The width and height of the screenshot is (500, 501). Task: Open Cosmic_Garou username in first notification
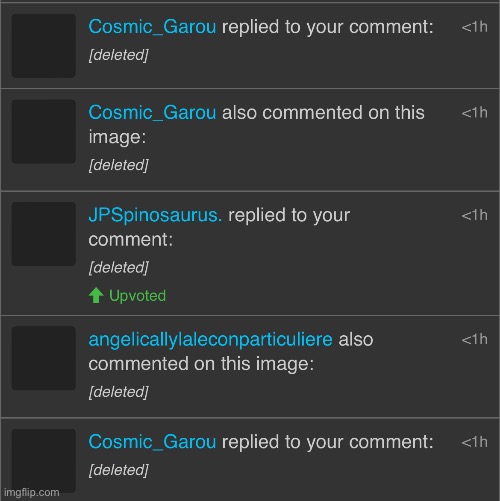[152, 27]
